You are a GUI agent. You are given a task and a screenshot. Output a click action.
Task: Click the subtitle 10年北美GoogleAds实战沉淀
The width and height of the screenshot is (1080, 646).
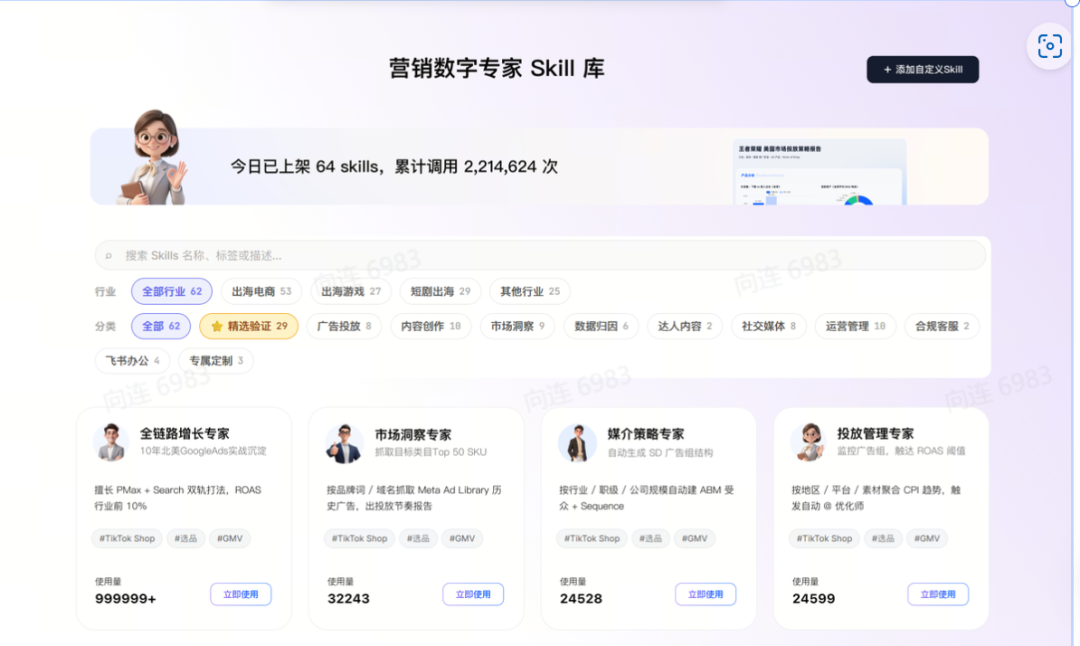tap(203, 451)
